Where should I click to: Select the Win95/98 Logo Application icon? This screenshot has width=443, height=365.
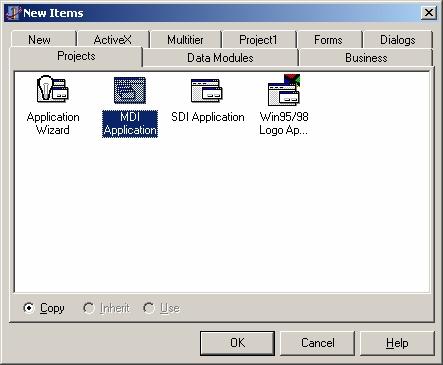[284, 89]
